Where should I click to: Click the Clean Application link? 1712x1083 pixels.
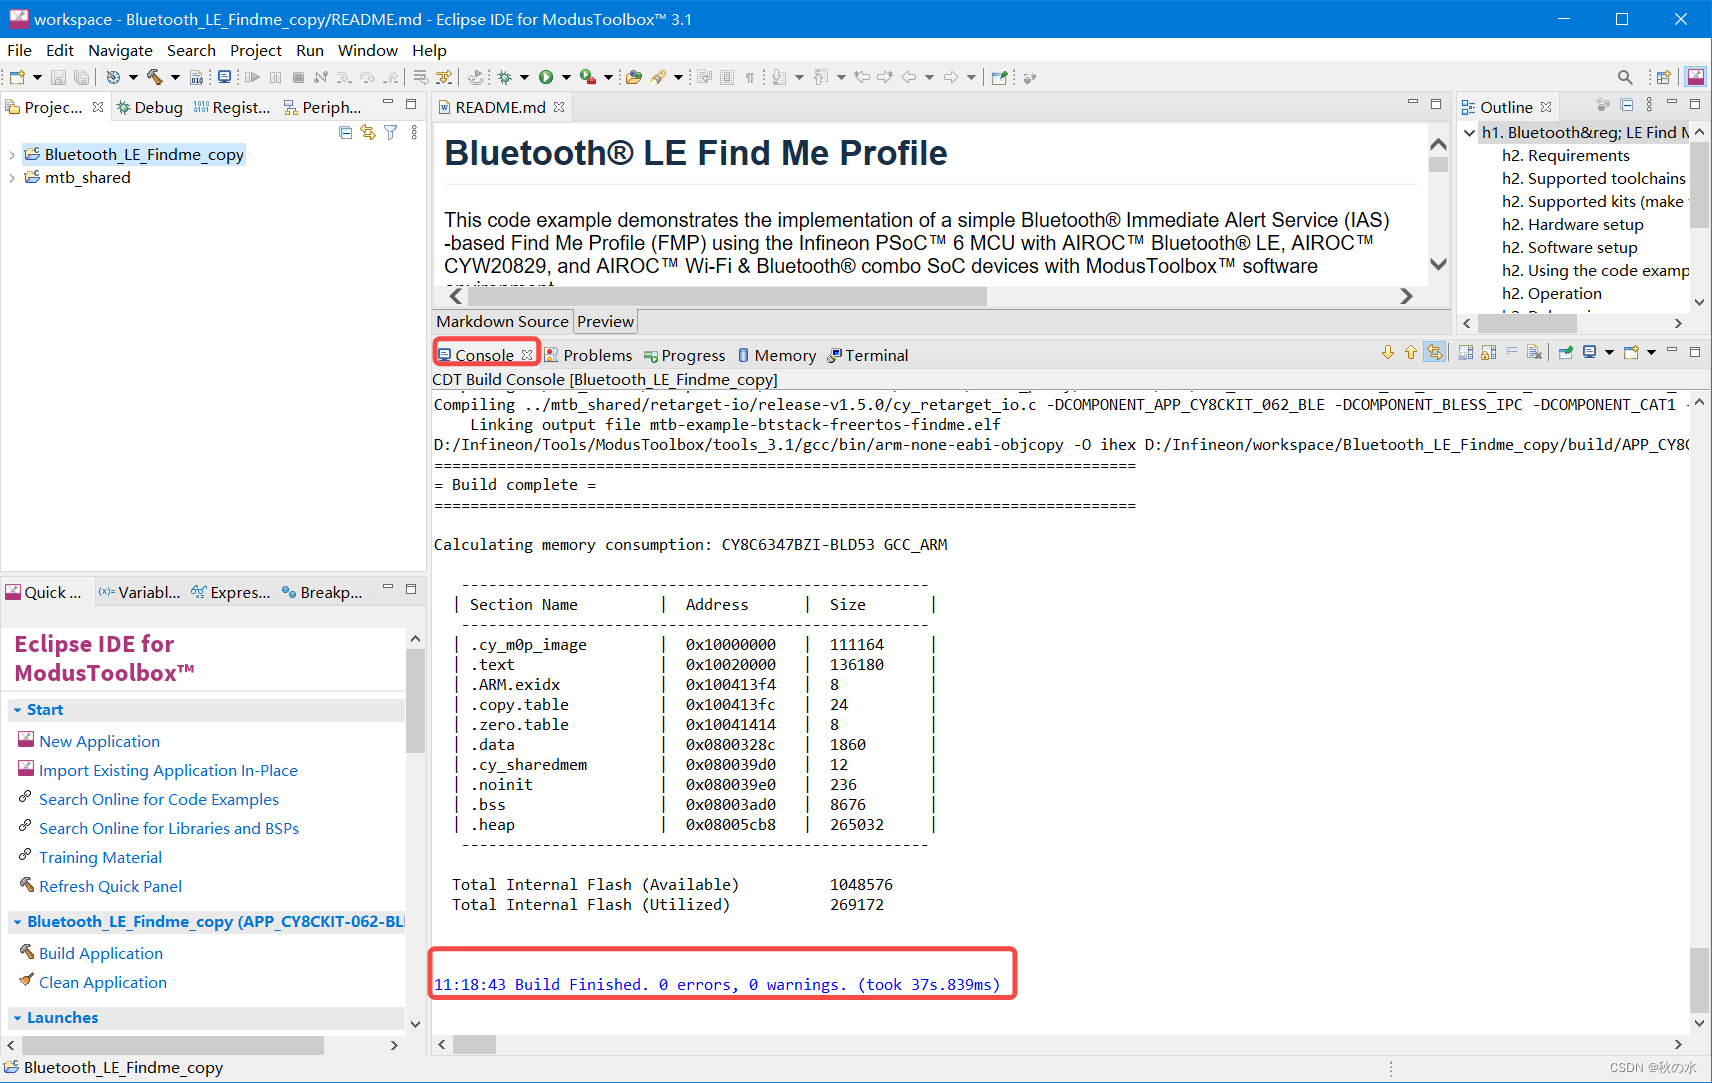(102, 982)
